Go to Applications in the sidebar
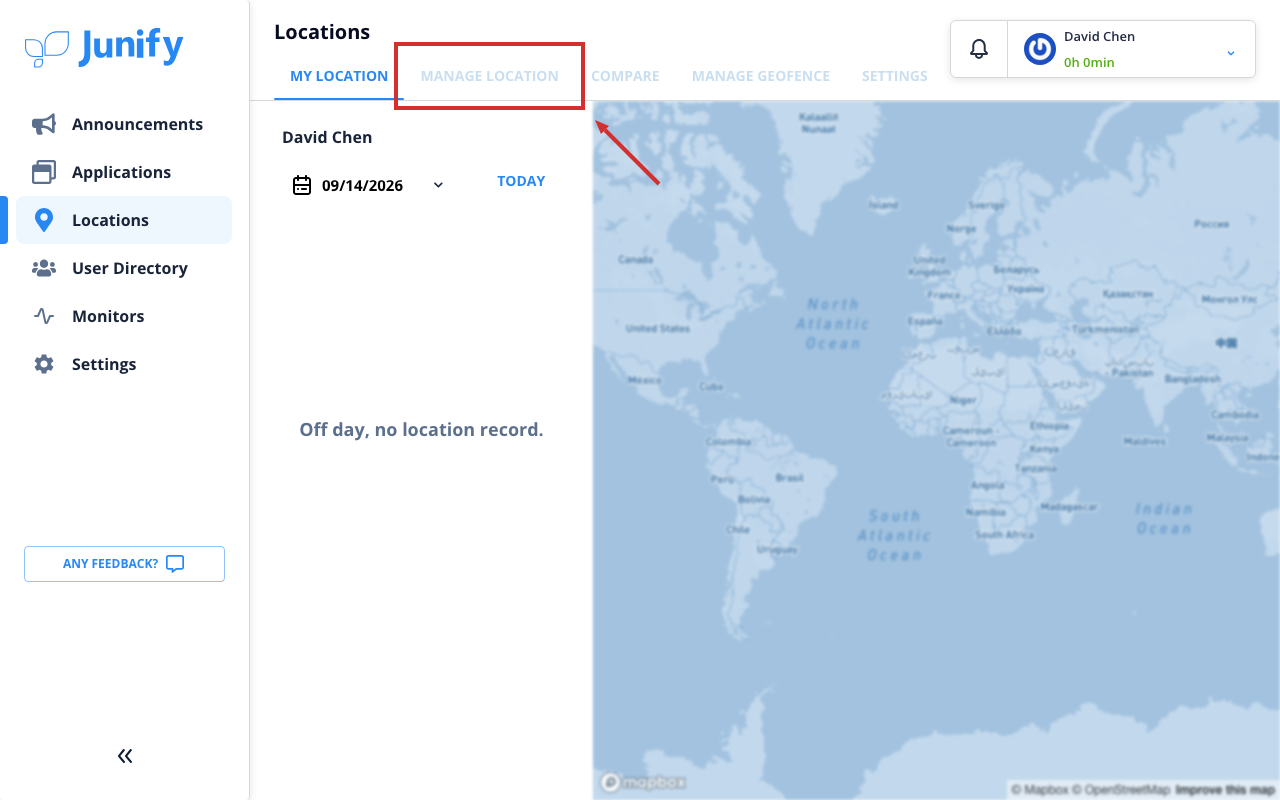Image resolution: width=1280 pixels, height=800 pixels. (x=124, y=172)
